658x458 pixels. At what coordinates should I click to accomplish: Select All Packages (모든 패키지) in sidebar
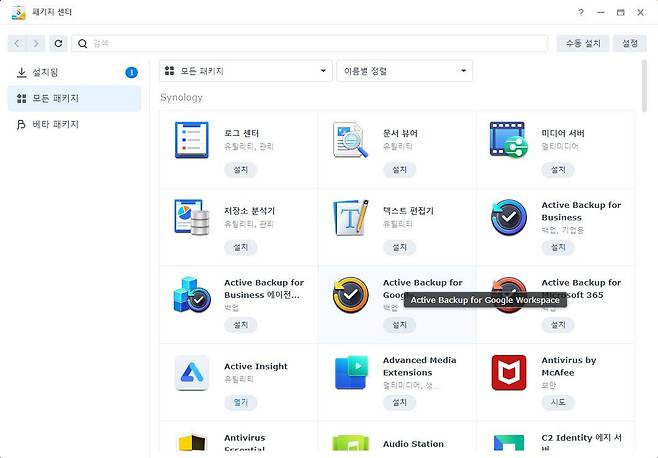pyautogui.click(x=74, y=98)
